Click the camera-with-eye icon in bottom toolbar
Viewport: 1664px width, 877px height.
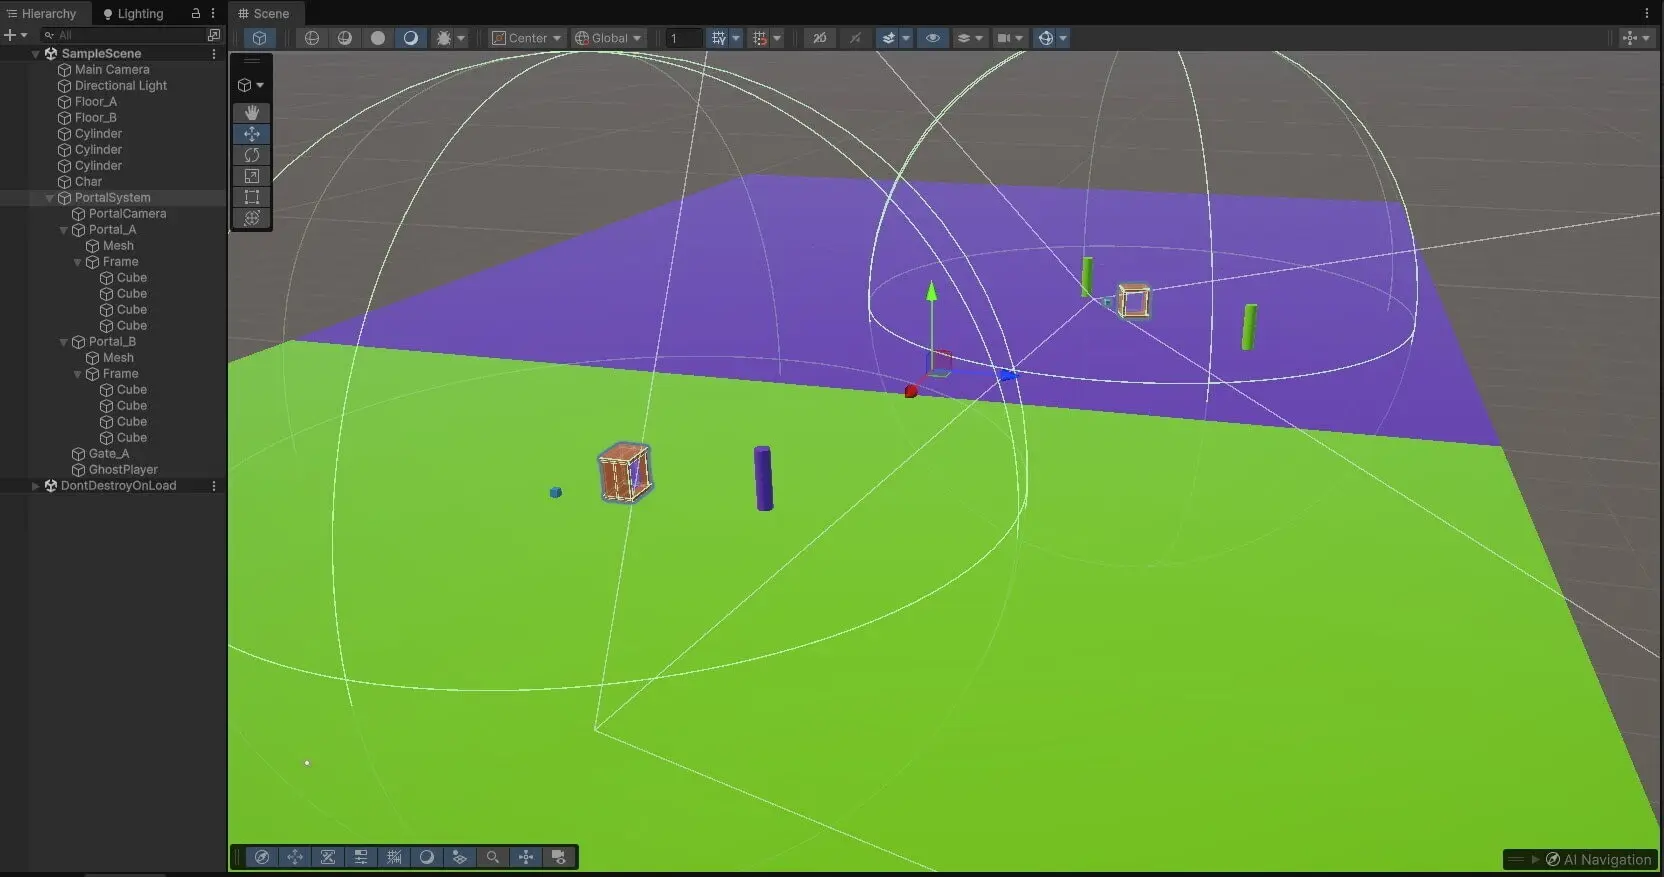click(559, 857)
